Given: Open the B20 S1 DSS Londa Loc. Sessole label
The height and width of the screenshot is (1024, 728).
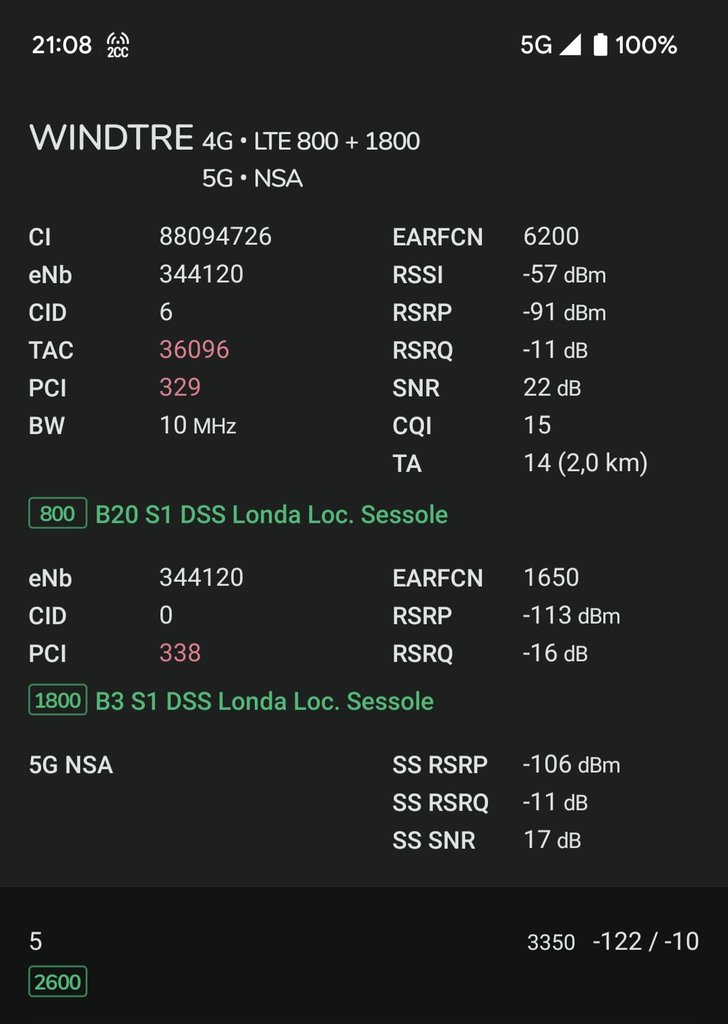Looking at the screenshot, I should 272,514.
